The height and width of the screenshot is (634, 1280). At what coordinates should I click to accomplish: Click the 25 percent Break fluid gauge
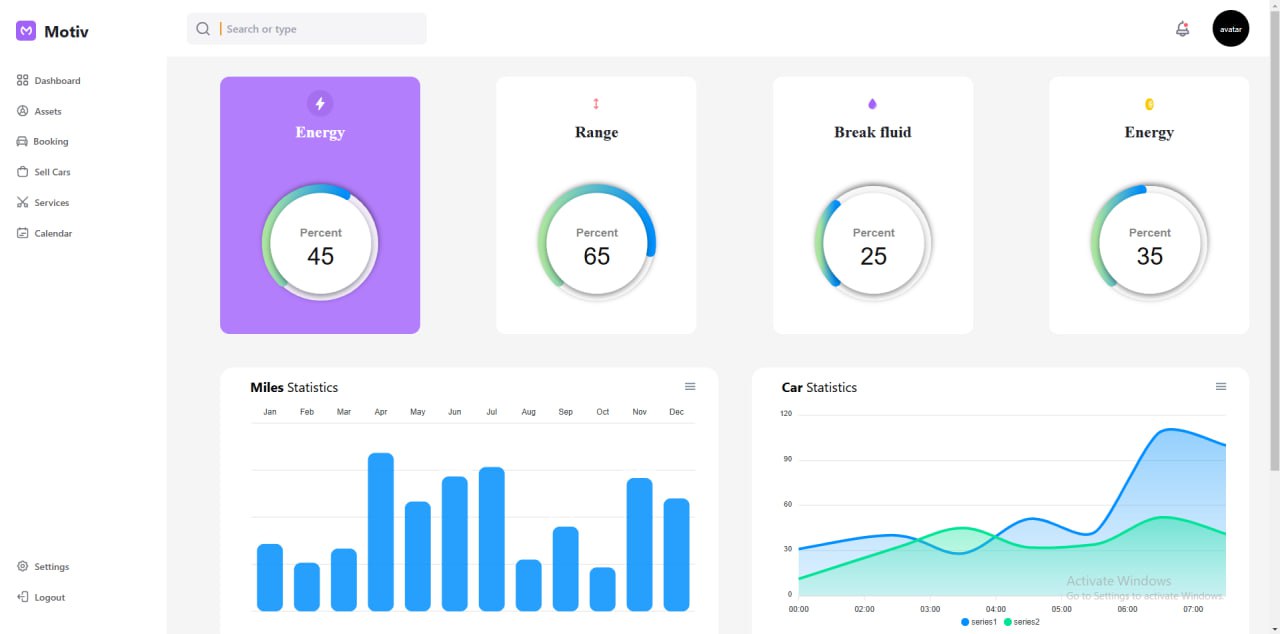click(x=873, y=244)
